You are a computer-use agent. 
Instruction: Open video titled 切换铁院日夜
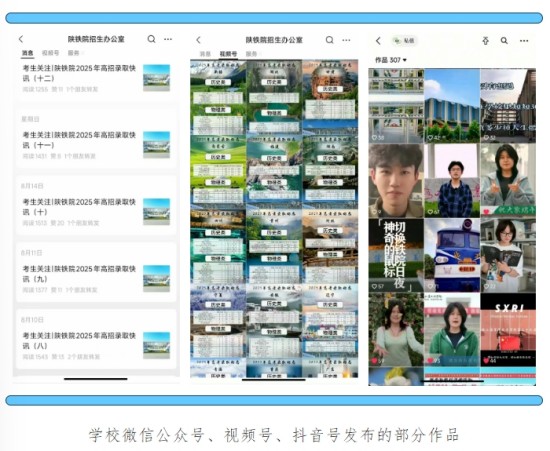click(x=396, y=255)
